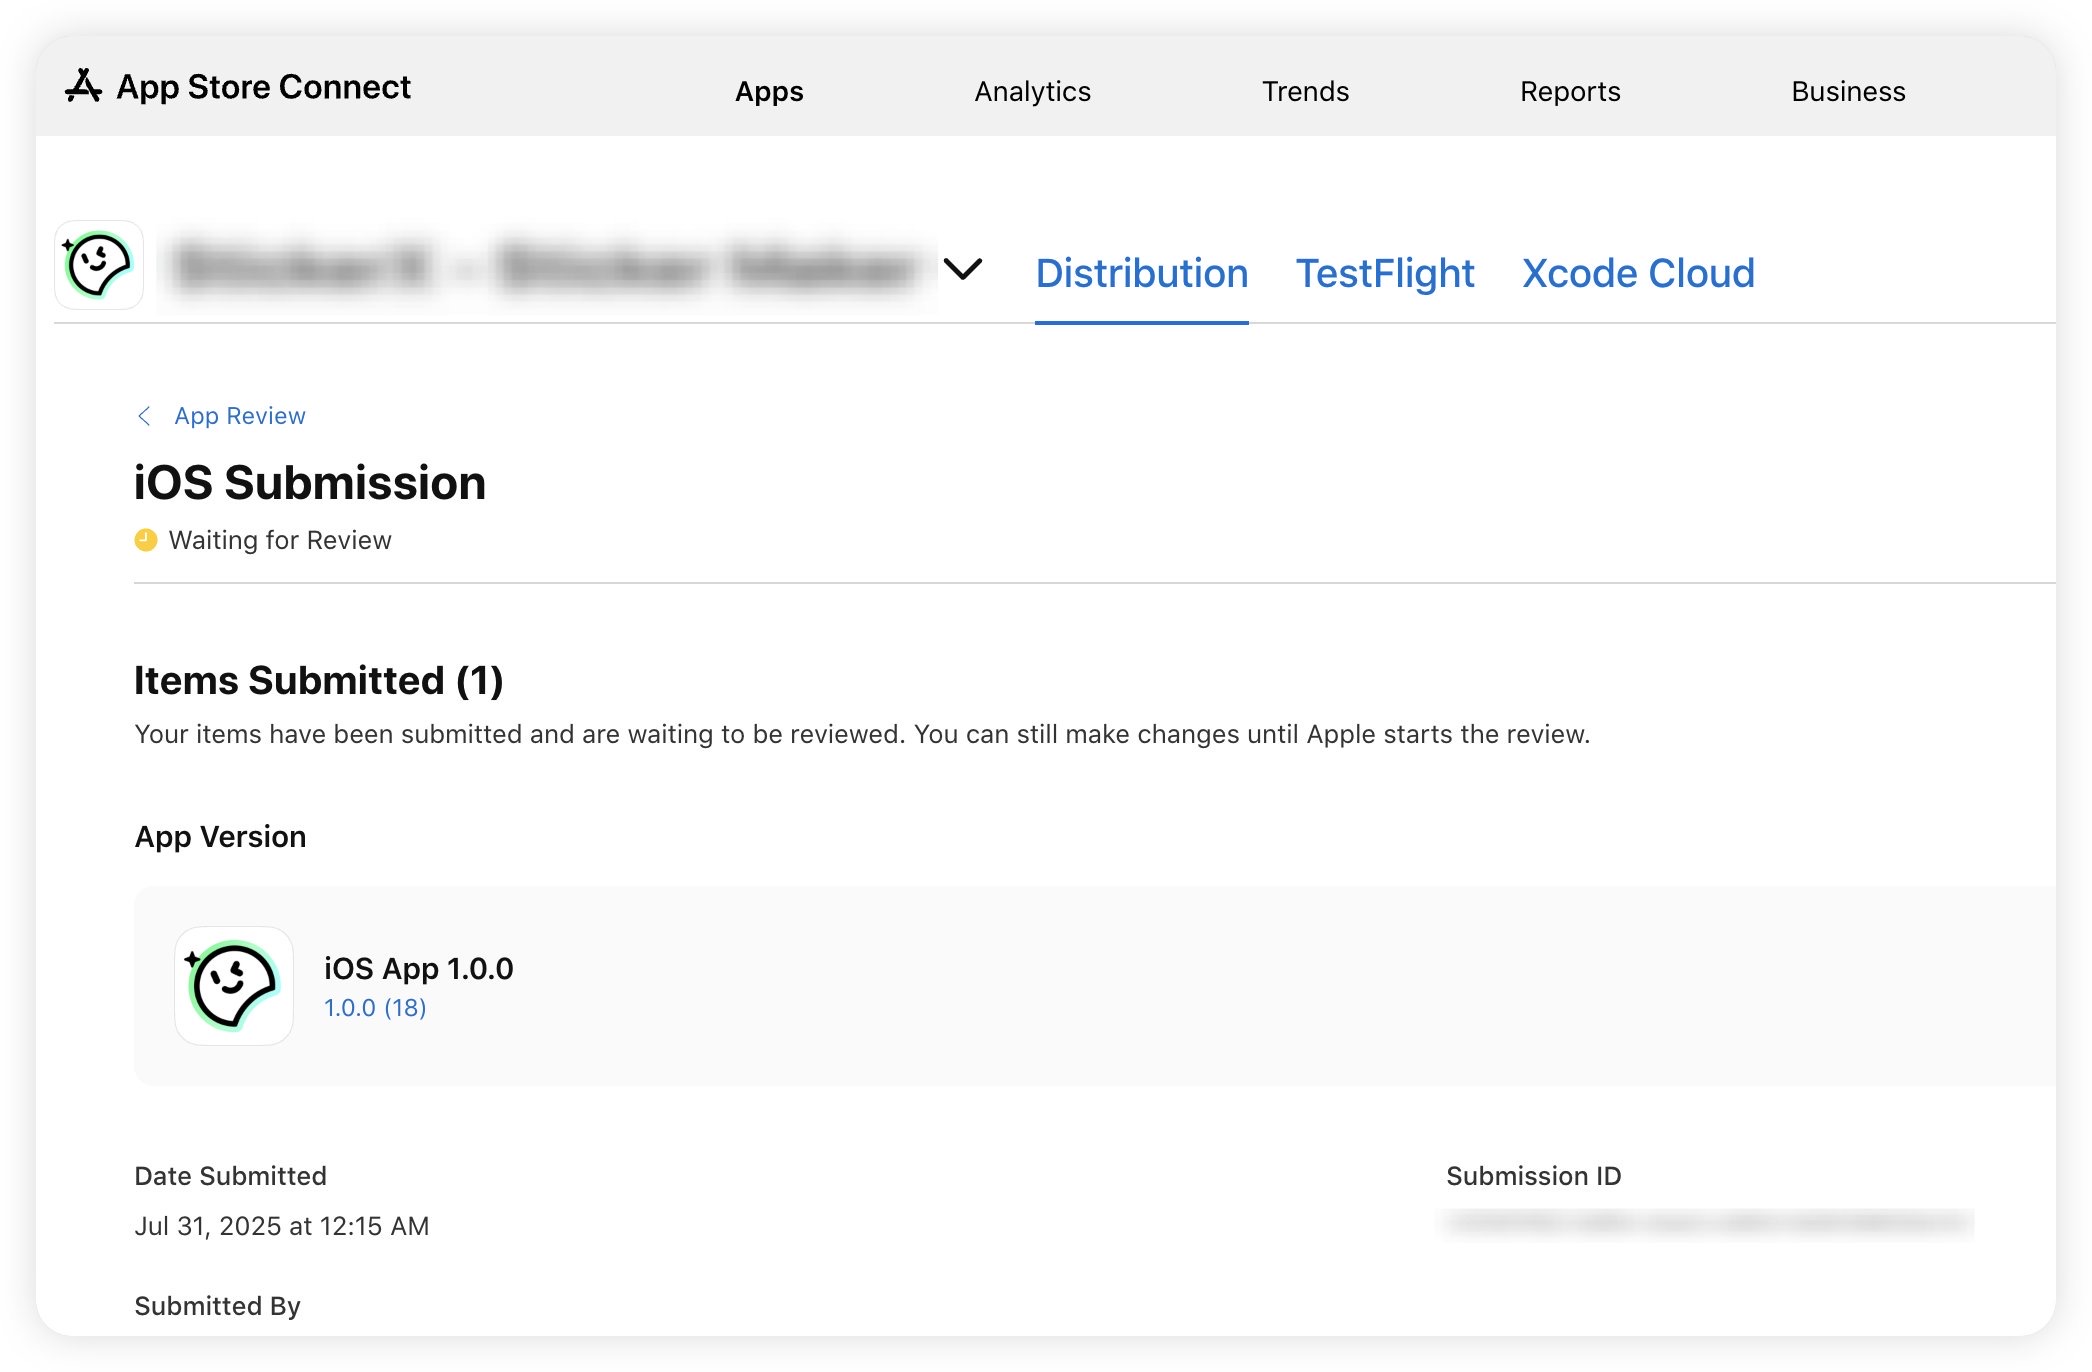Open Reports in the top navigation

point(1570,91)
